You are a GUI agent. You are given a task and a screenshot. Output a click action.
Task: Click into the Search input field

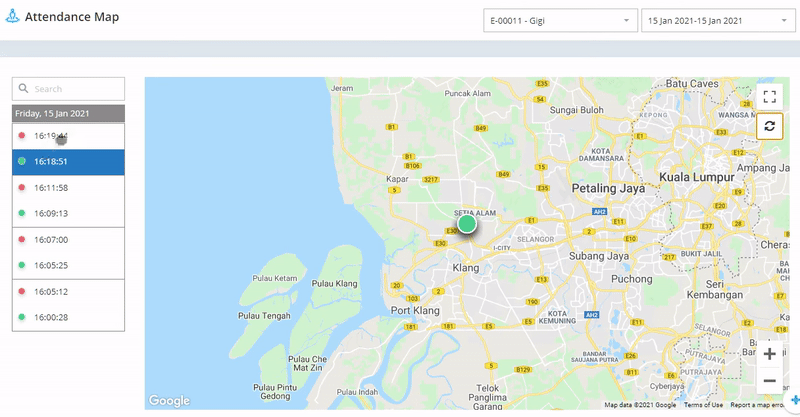point(76,89)
